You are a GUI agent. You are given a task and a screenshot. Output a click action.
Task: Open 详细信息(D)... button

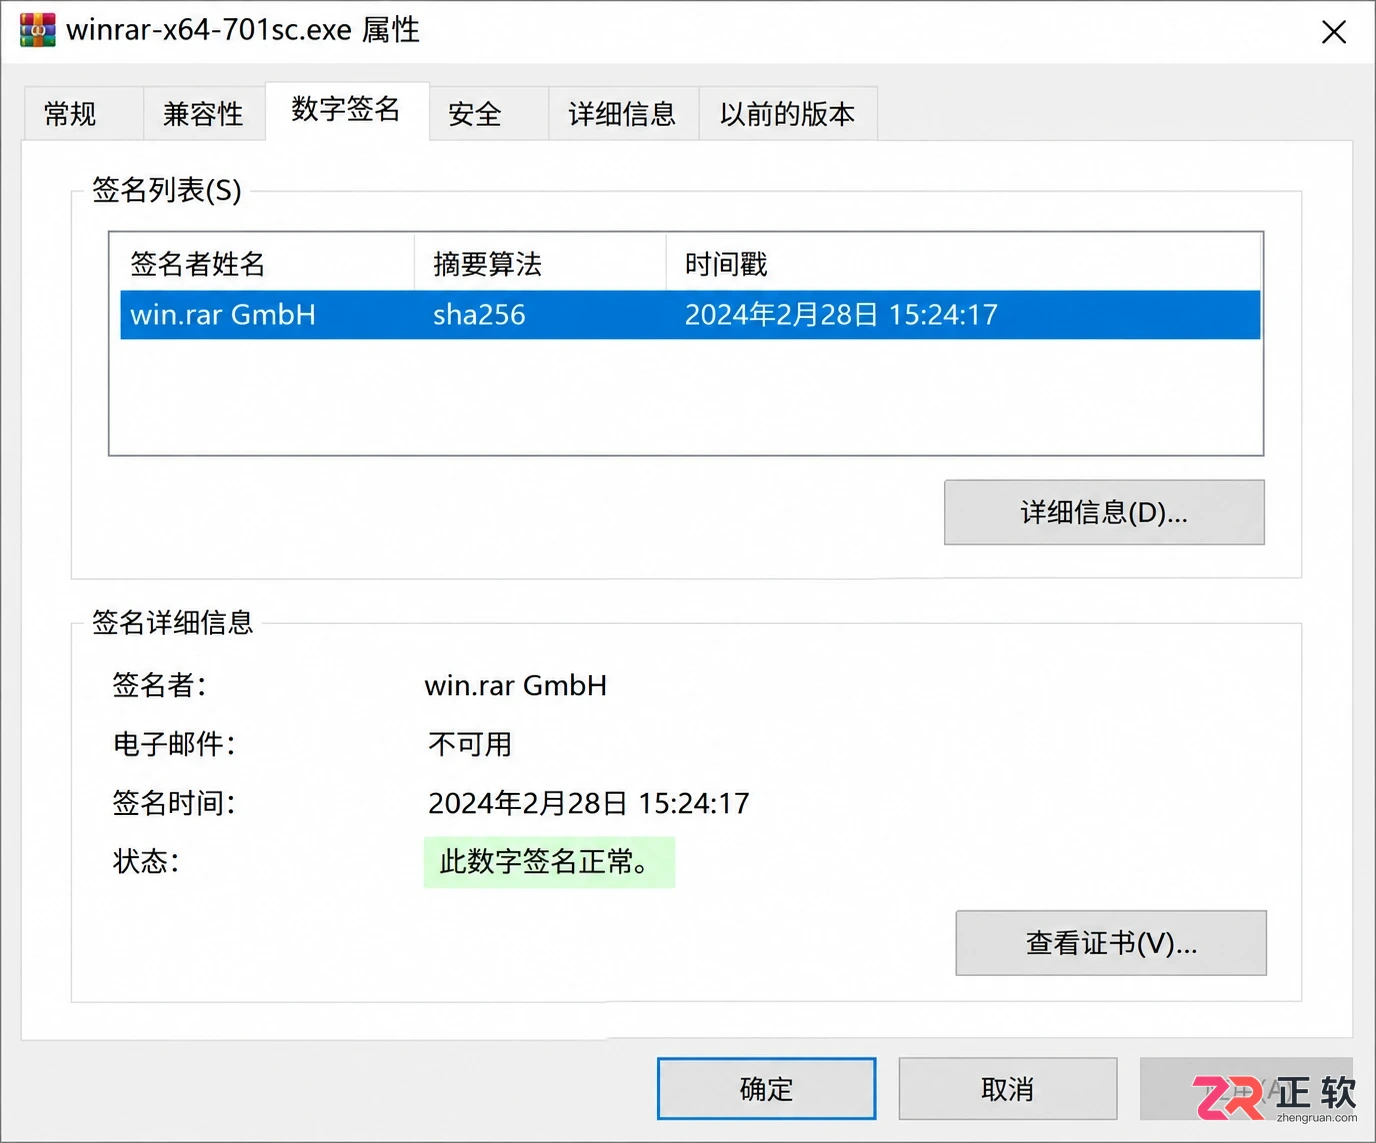[1104, 513]
